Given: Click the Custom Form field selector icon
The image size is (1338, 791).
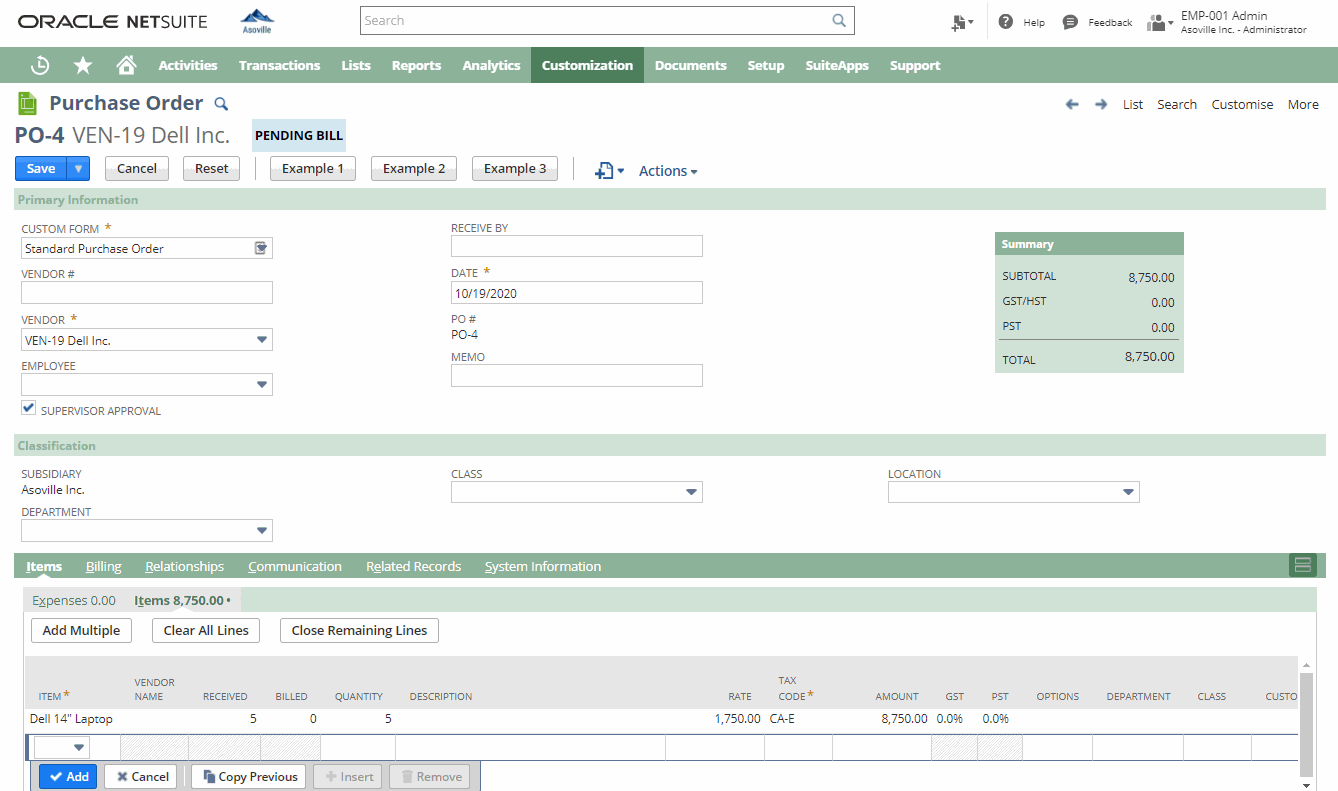Looking at the screenshot, I should click(x=261, y=248).
